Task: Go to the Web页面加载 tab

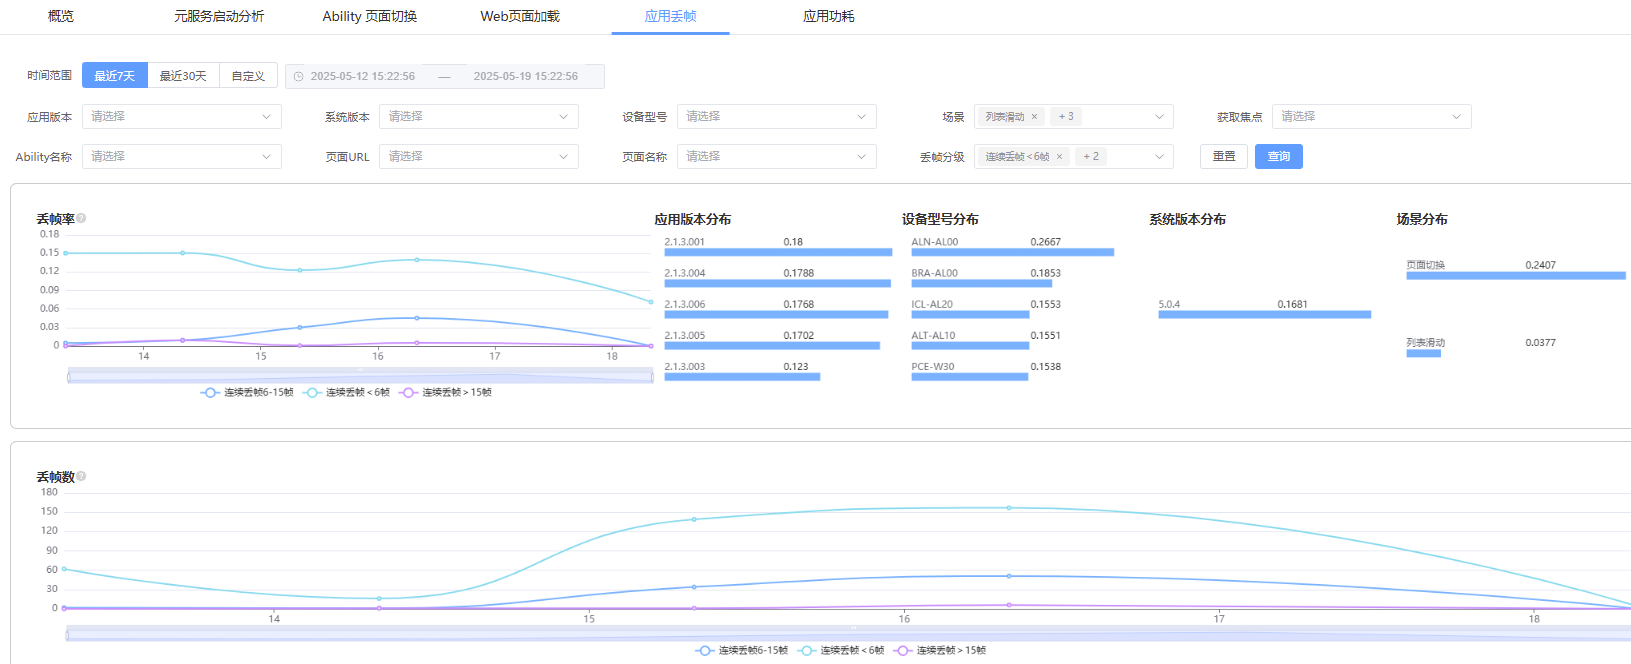Action: (520, 17)
